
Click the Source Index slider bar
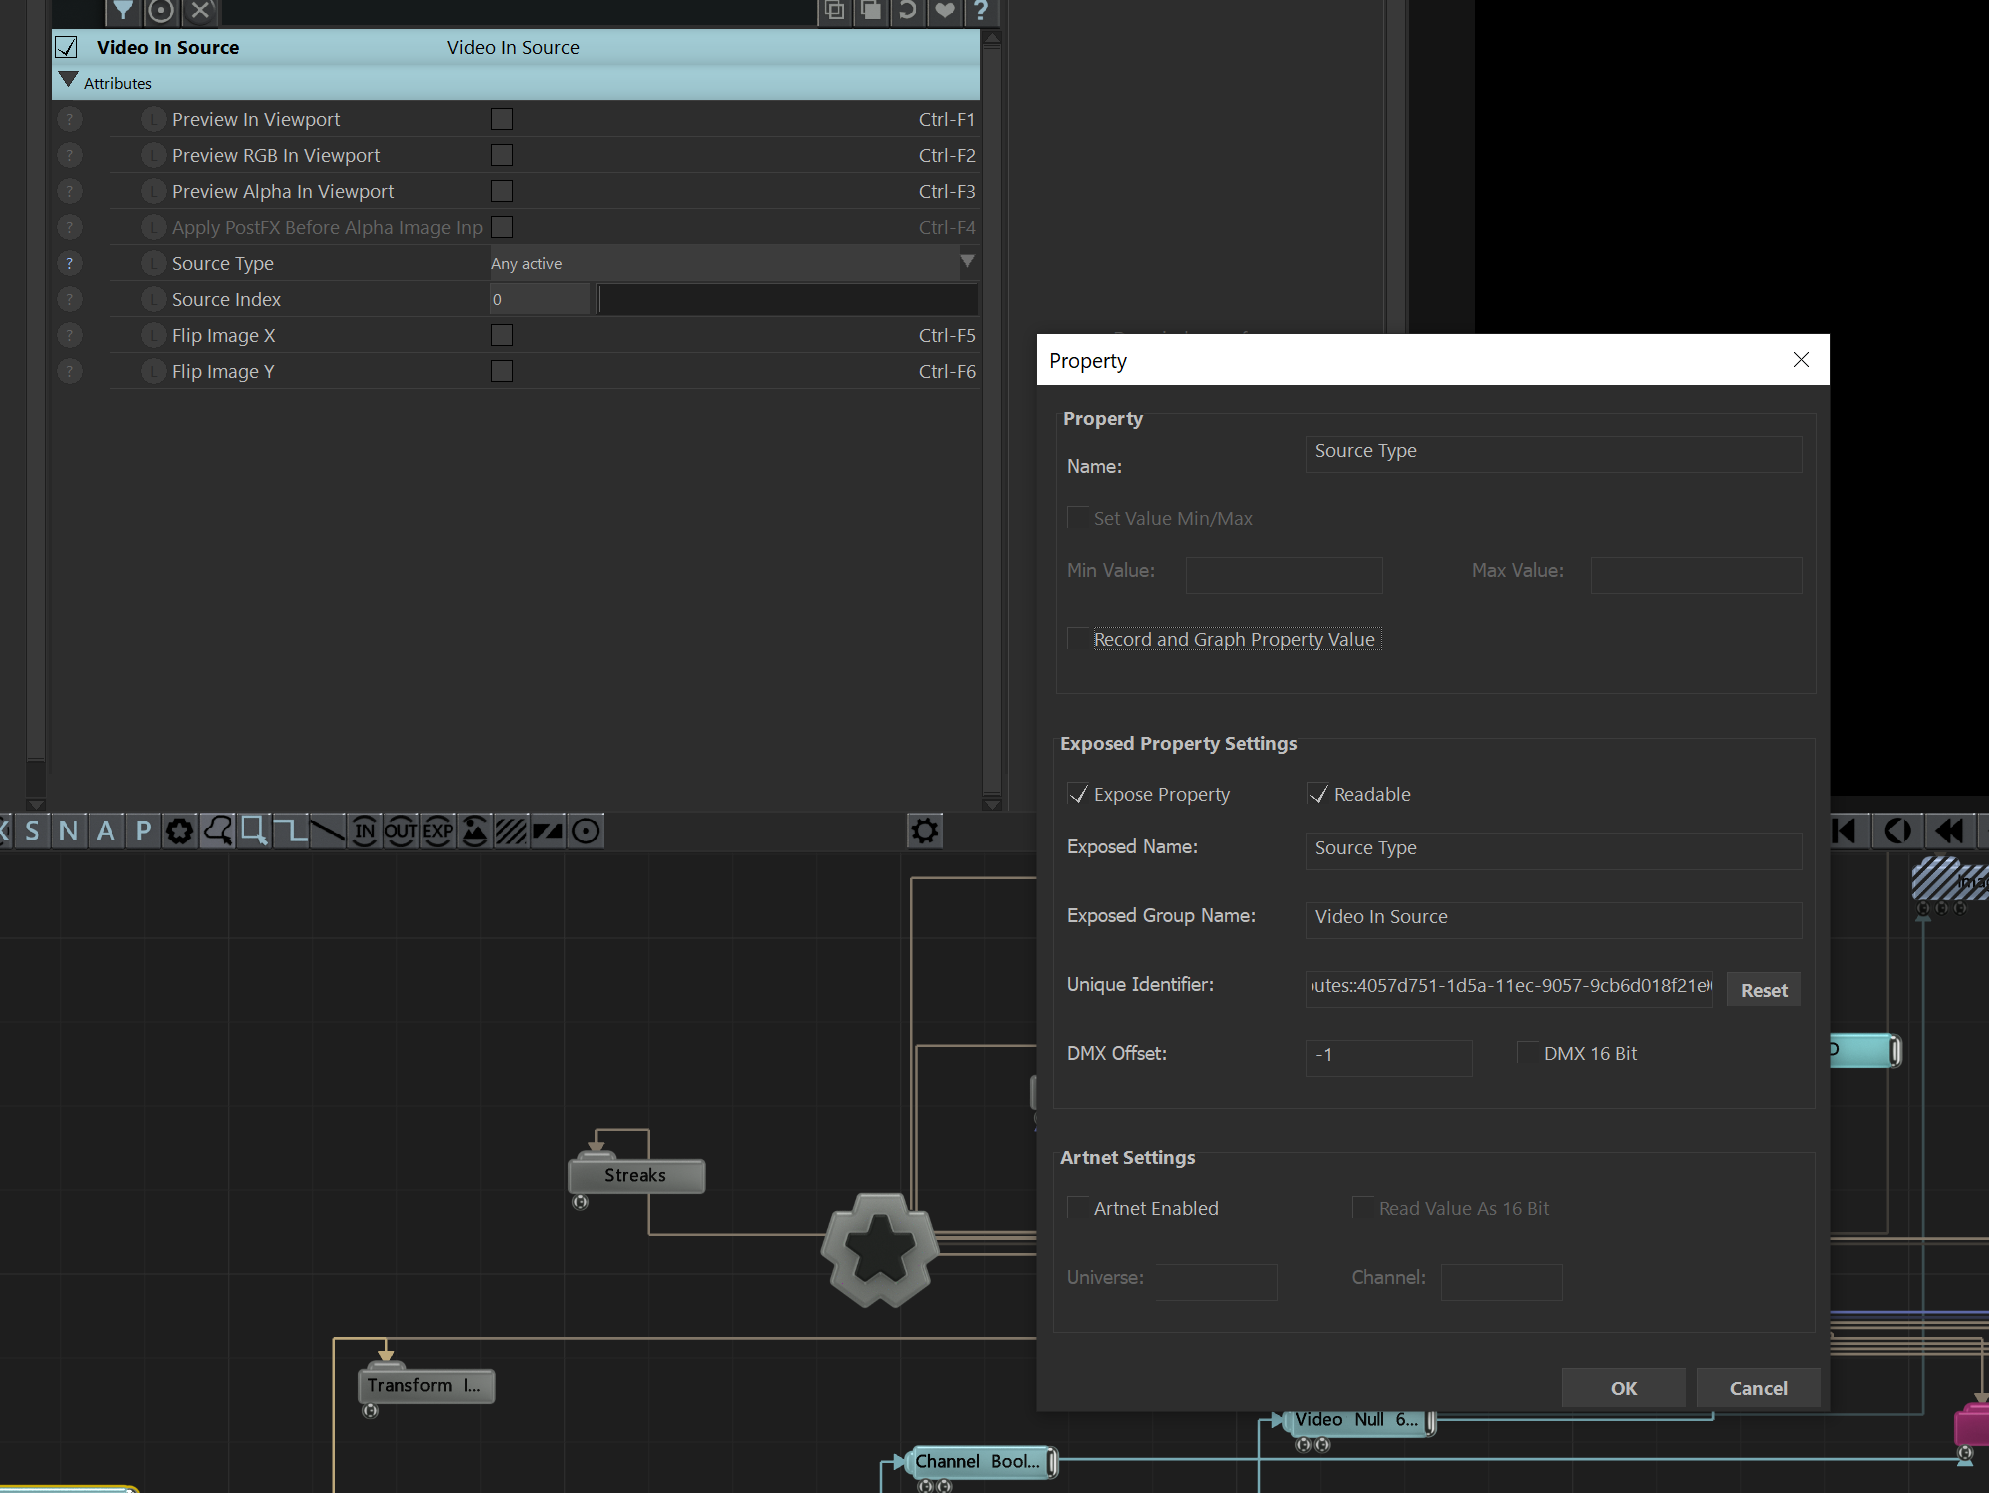(x=788, y=299)
